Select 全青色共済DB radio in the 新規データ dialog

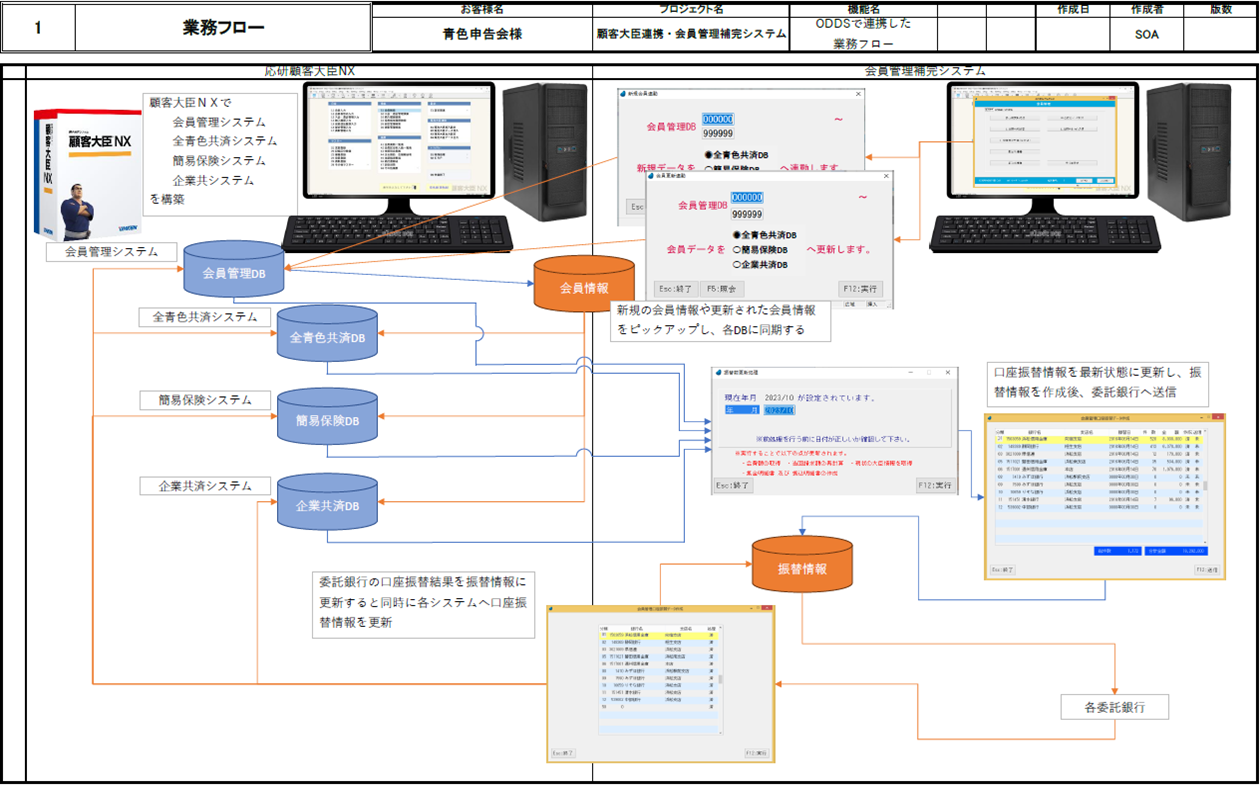coord(708,155)
